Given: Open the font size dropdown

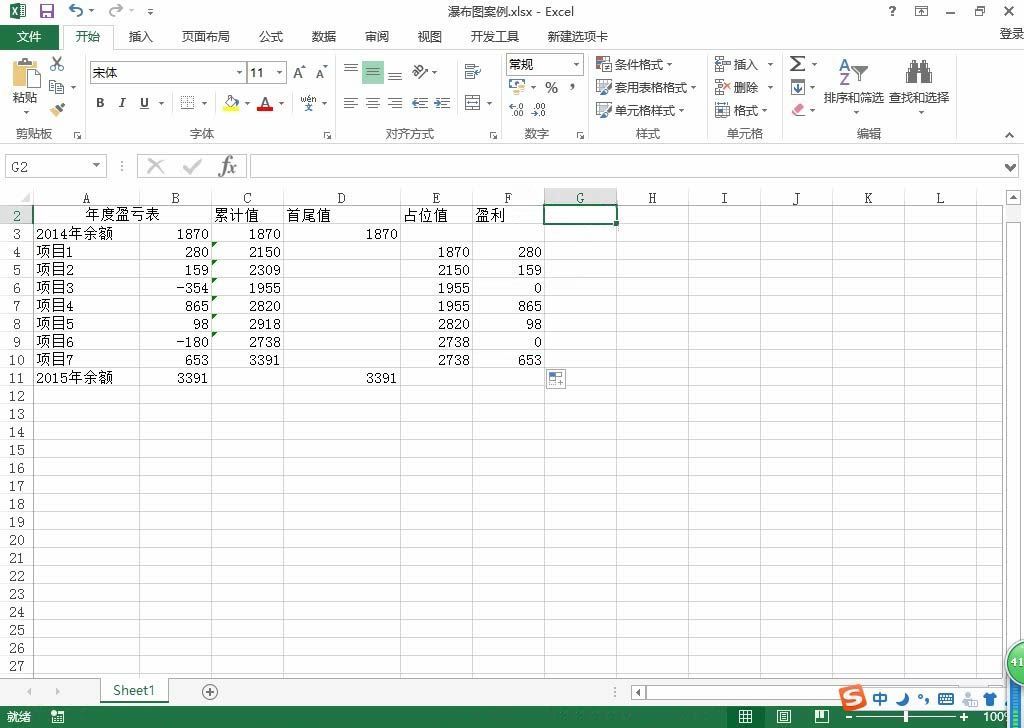Looking at the screenshot, I should coord(280,72).
